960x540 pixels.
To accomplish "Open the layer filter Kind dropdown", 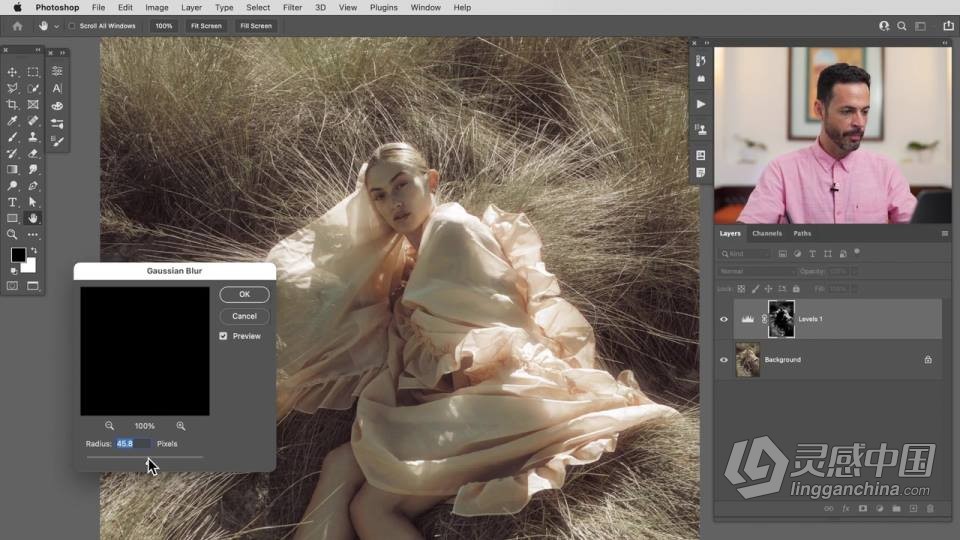I will pos(744,253).
